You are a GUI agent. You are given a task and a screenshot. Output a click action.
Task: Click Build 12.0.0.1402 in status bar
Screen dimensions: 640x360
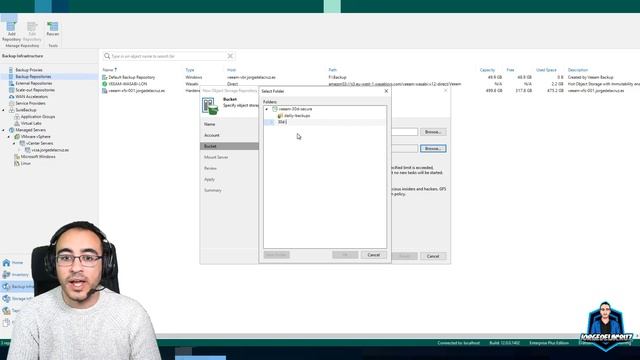click(x=504, y=343)
